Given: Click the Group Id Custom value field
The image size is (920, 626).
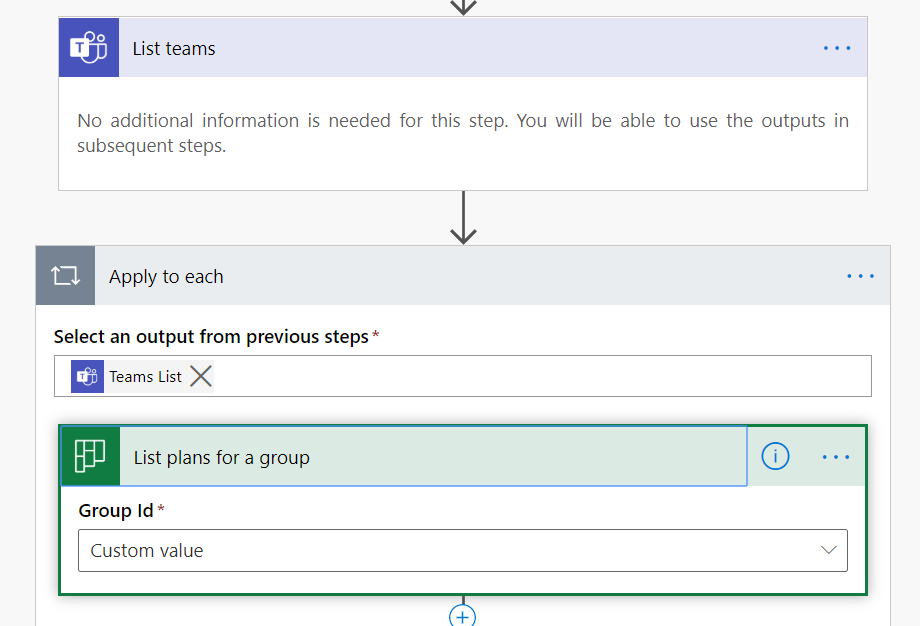Looking at the screenshot, I should click(x=463, y=550).
